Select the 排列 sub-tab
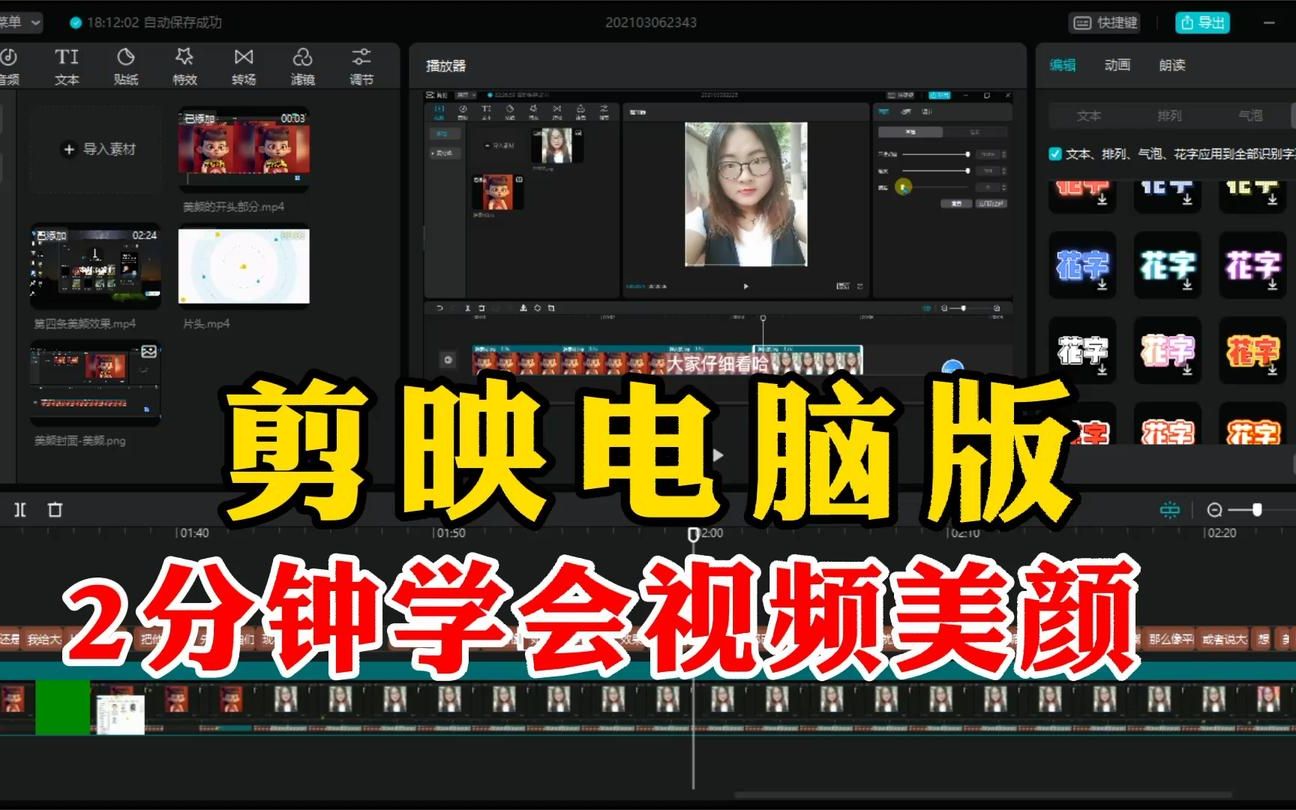 (1169, 116)
